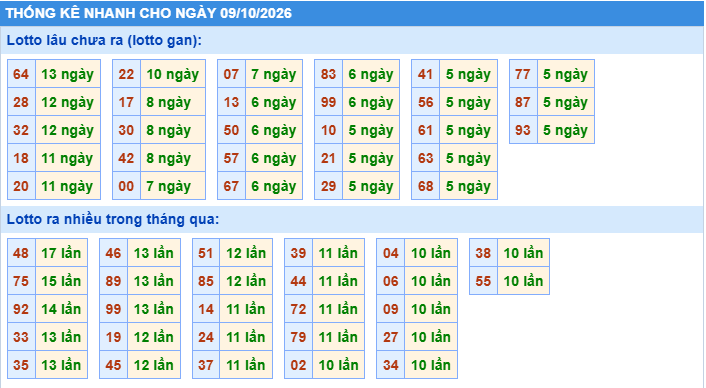Select number 51 in the frequent lotto table

pyautogui.click(x=206, y=253)
